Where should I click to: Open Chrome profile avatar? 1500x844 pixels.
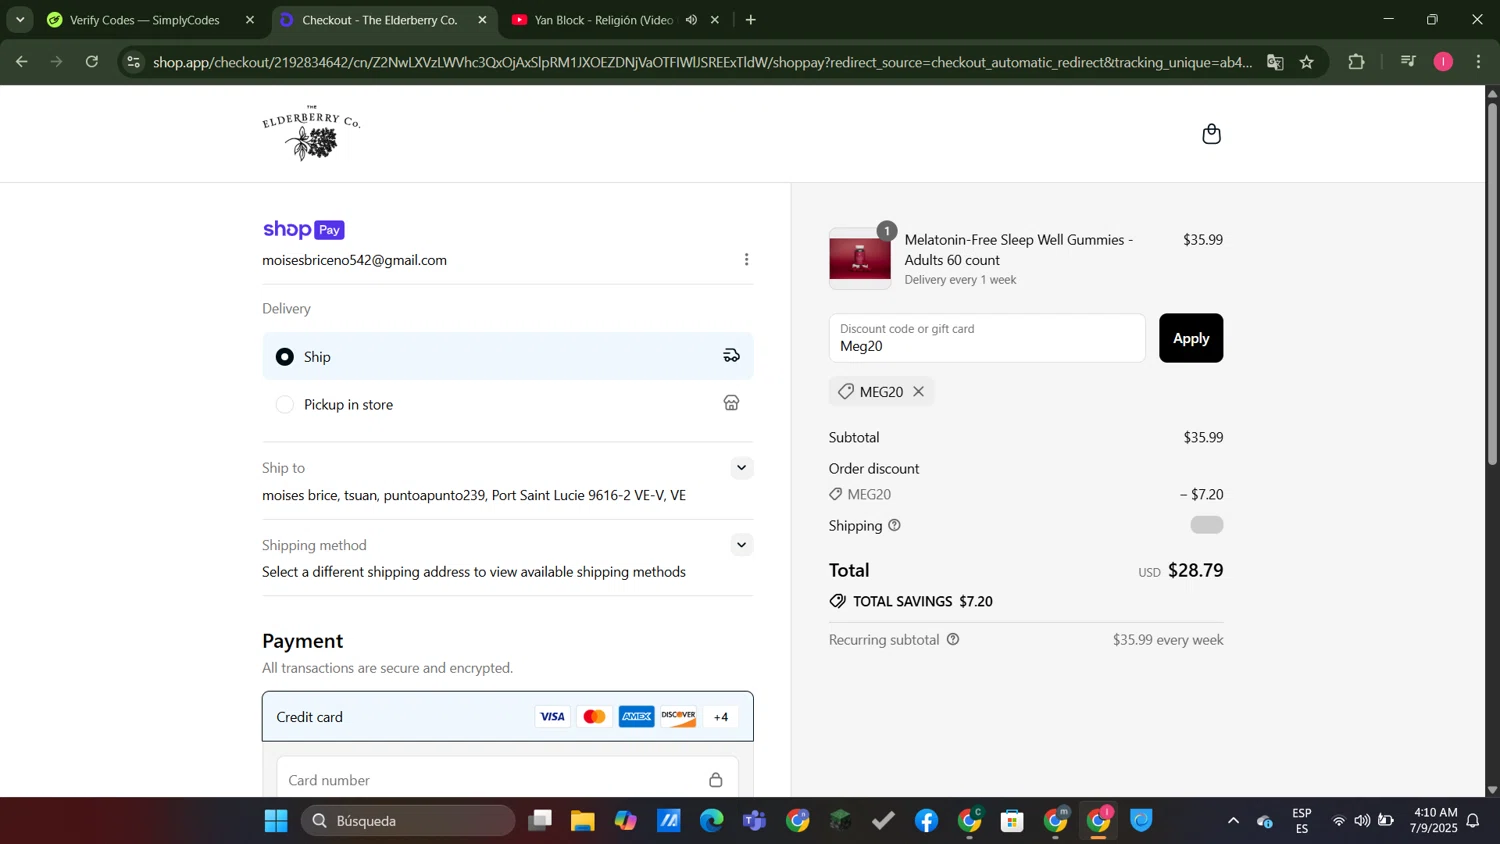1443,62
